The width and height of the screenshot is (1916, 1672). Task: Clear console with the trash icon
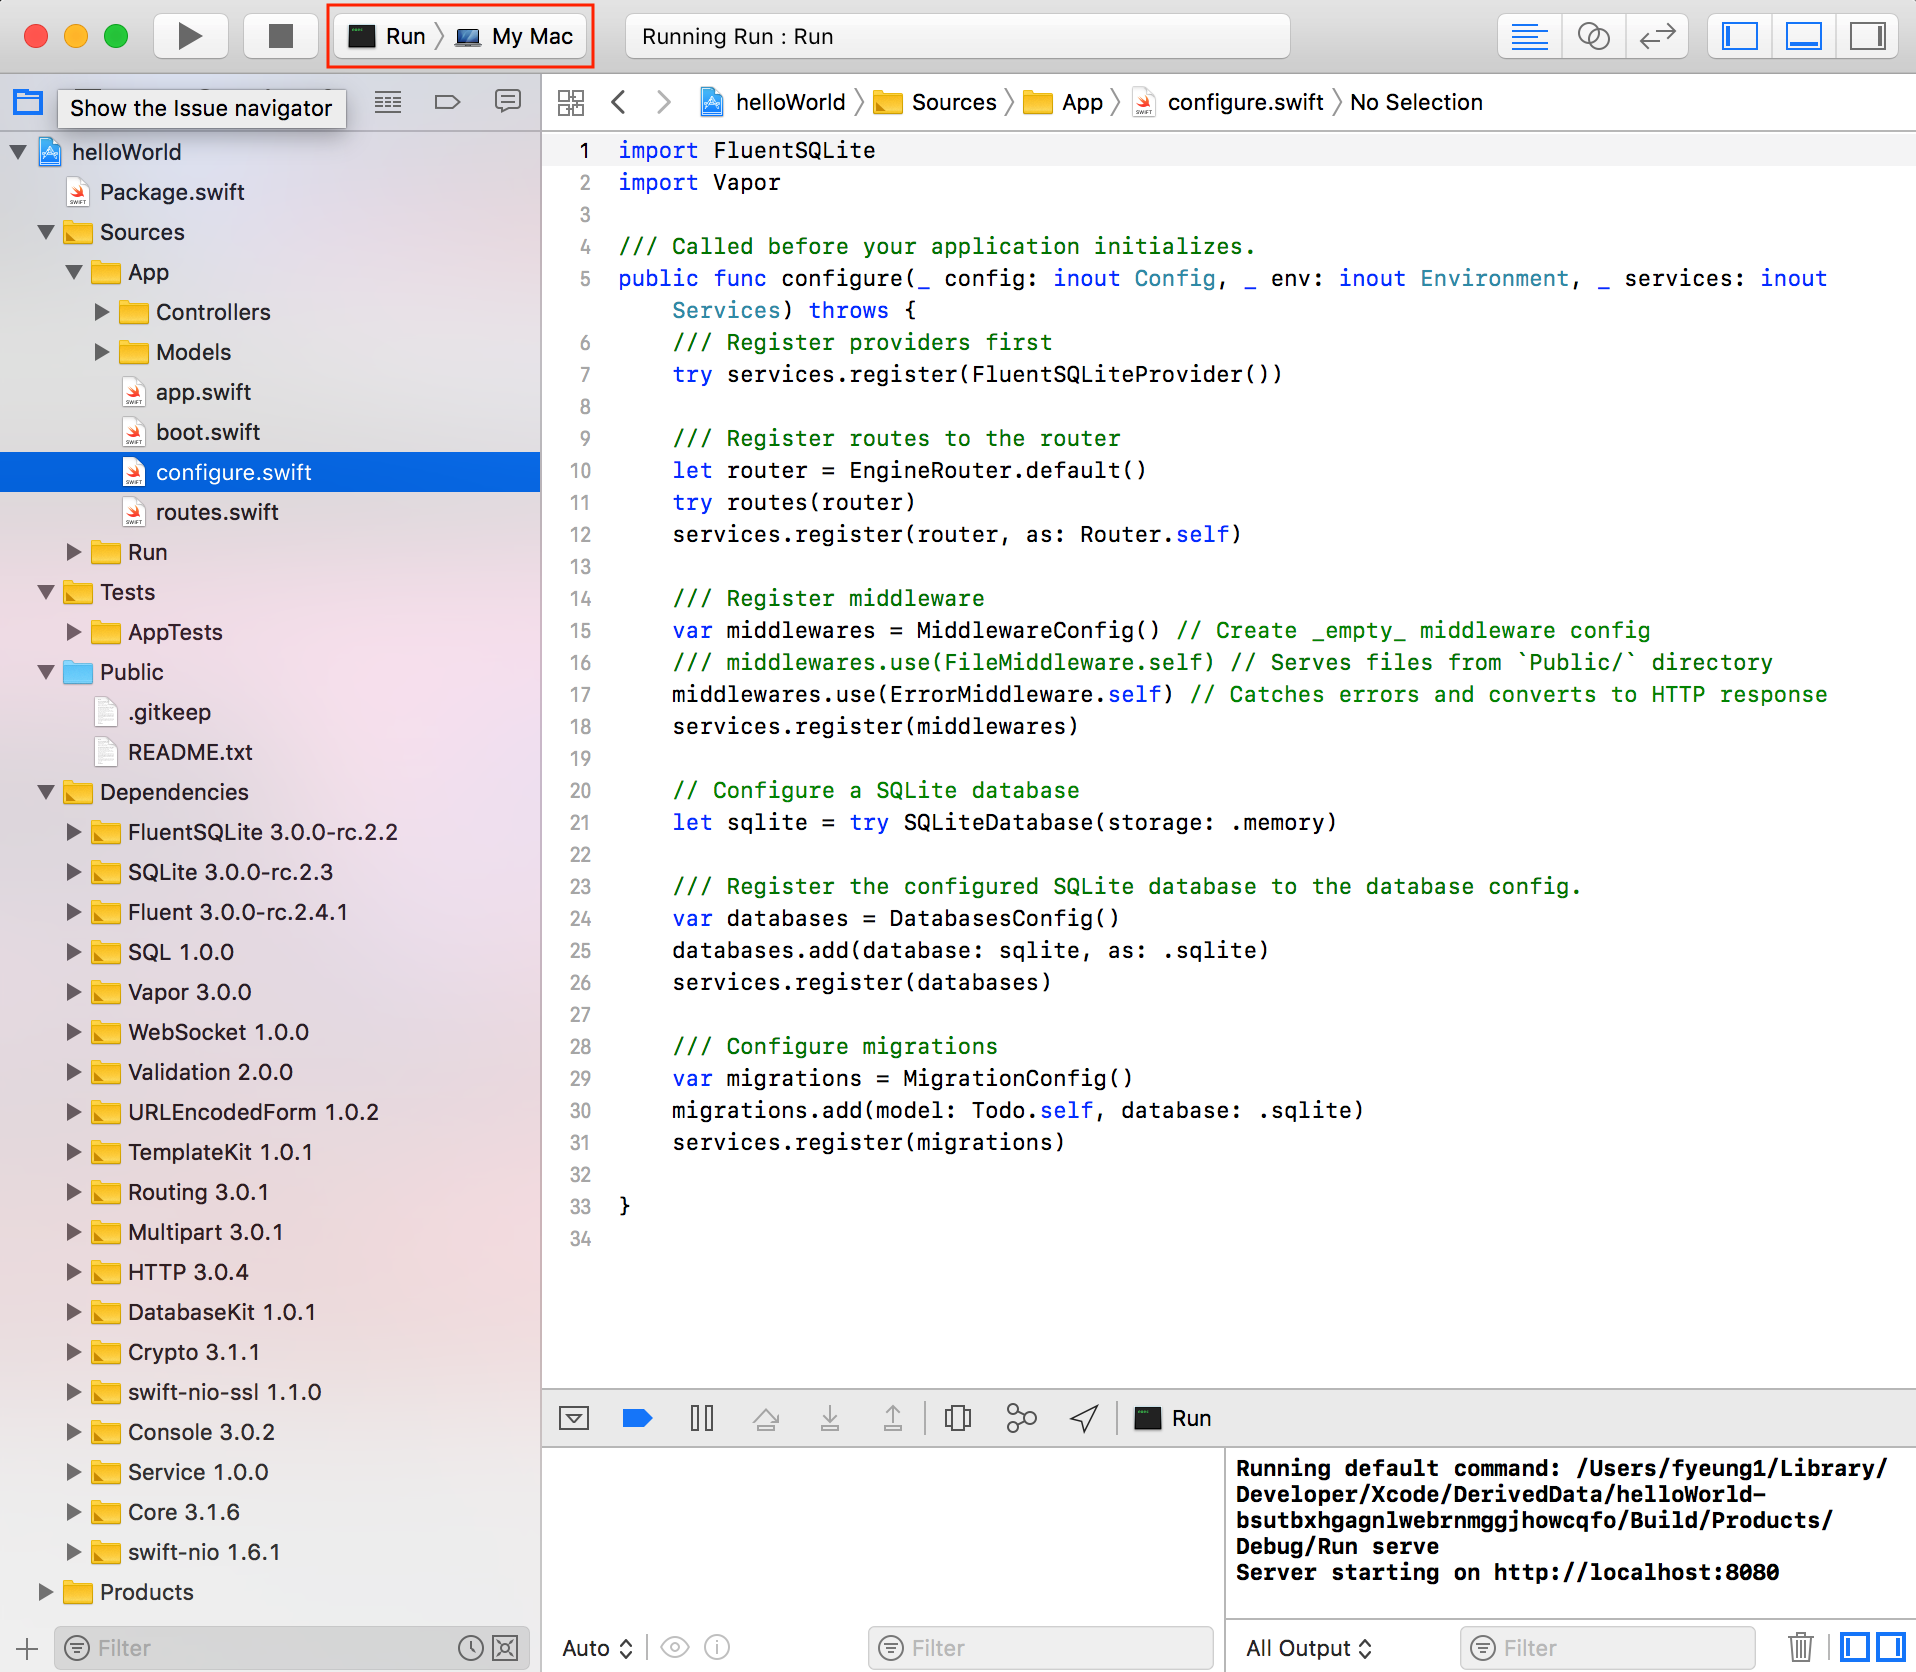[x=1800, y=1647]
